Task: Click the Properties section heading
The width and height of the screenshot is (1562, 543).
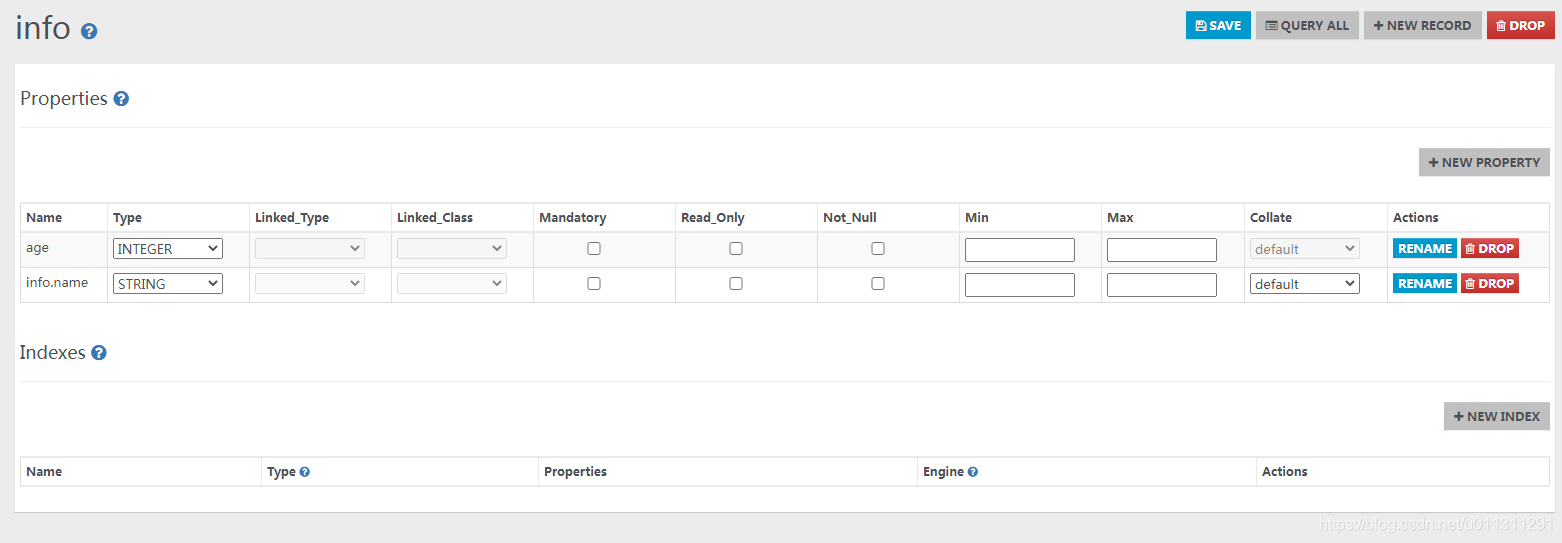Action: point(64,99)
